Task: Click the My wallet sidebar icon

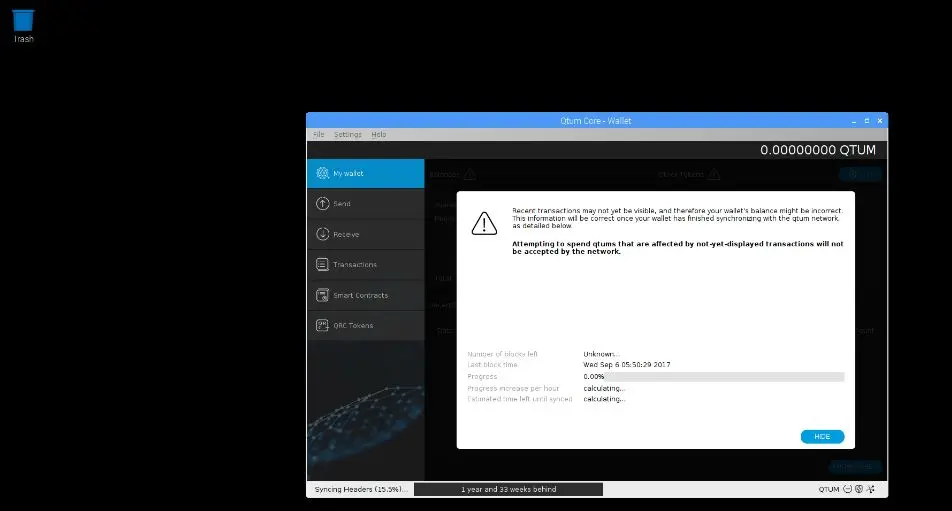Action: coord(322,174)
